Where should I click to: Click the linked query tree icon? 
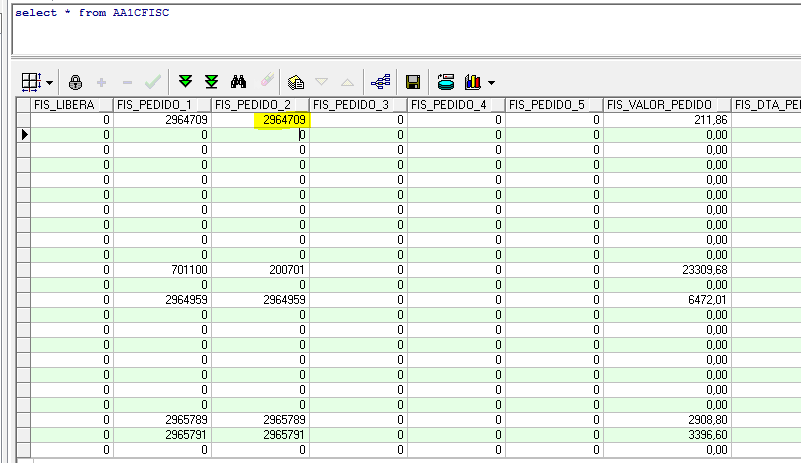(381, 82)
